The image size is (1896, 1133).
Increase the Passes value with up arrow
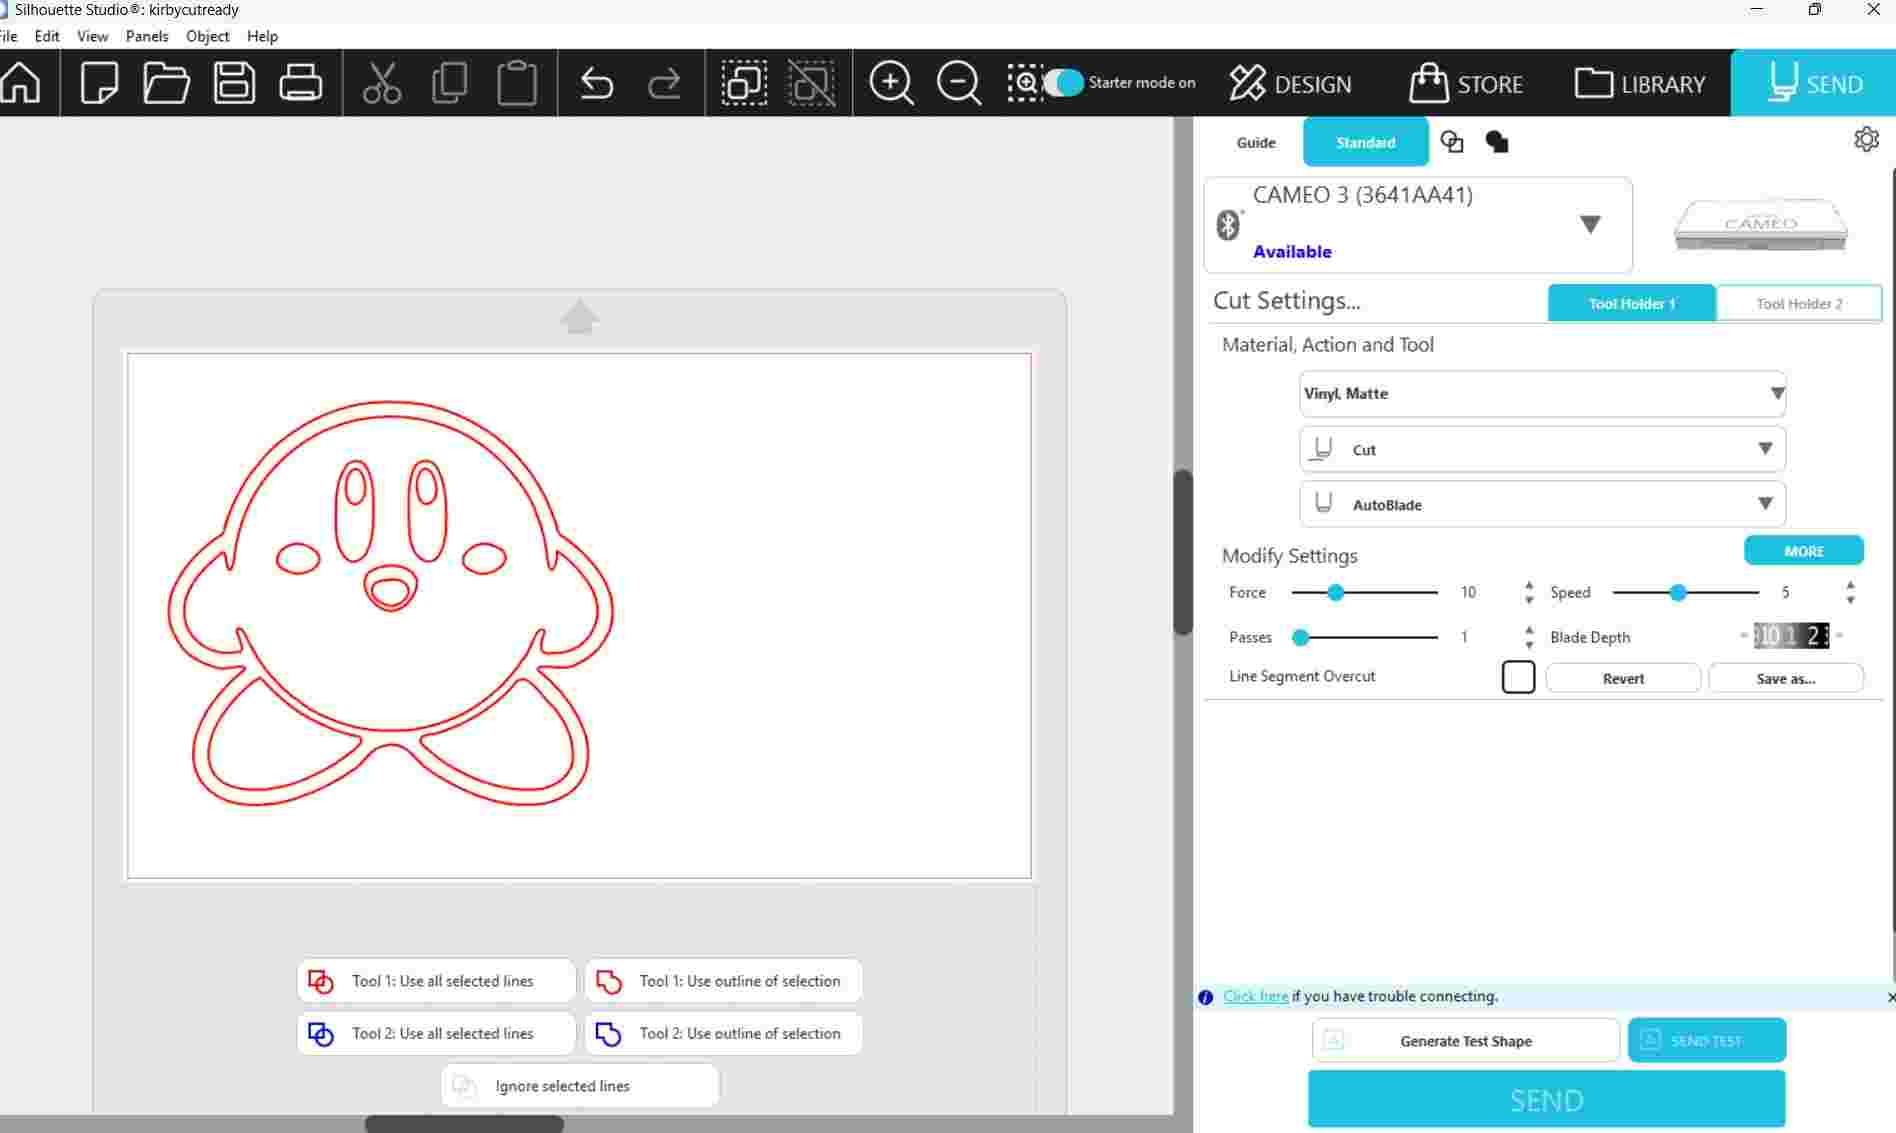1529,630
